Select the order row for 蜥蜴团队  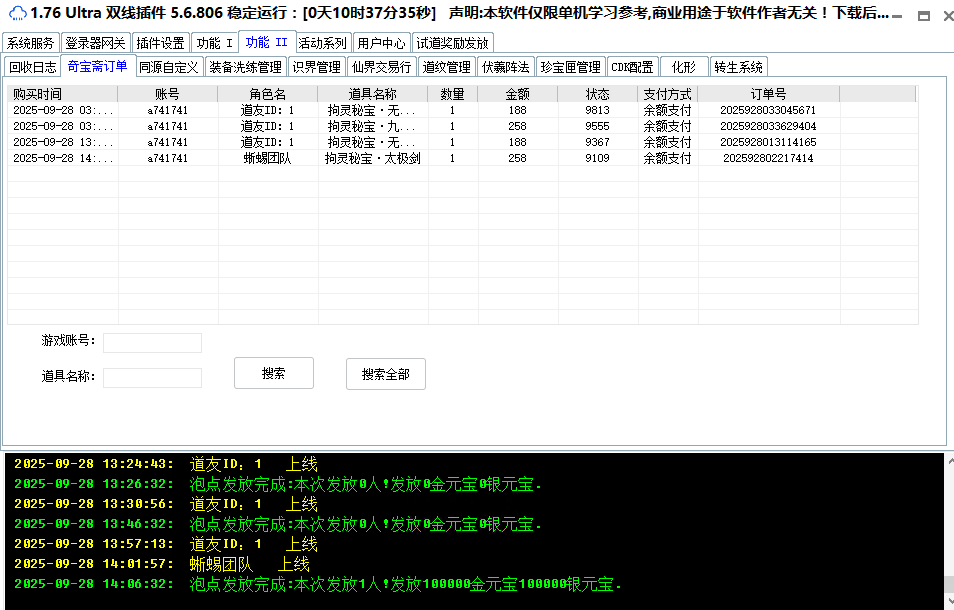(x=267, y=158)
